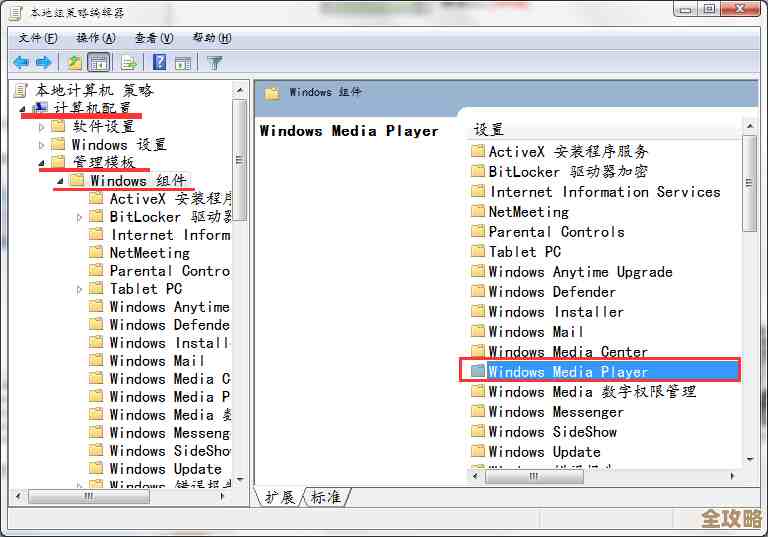Select Windows Media 数字权限管理 in right list
Image resolution: width=768 pixels, height=537 pixels.
click(592, 391)
